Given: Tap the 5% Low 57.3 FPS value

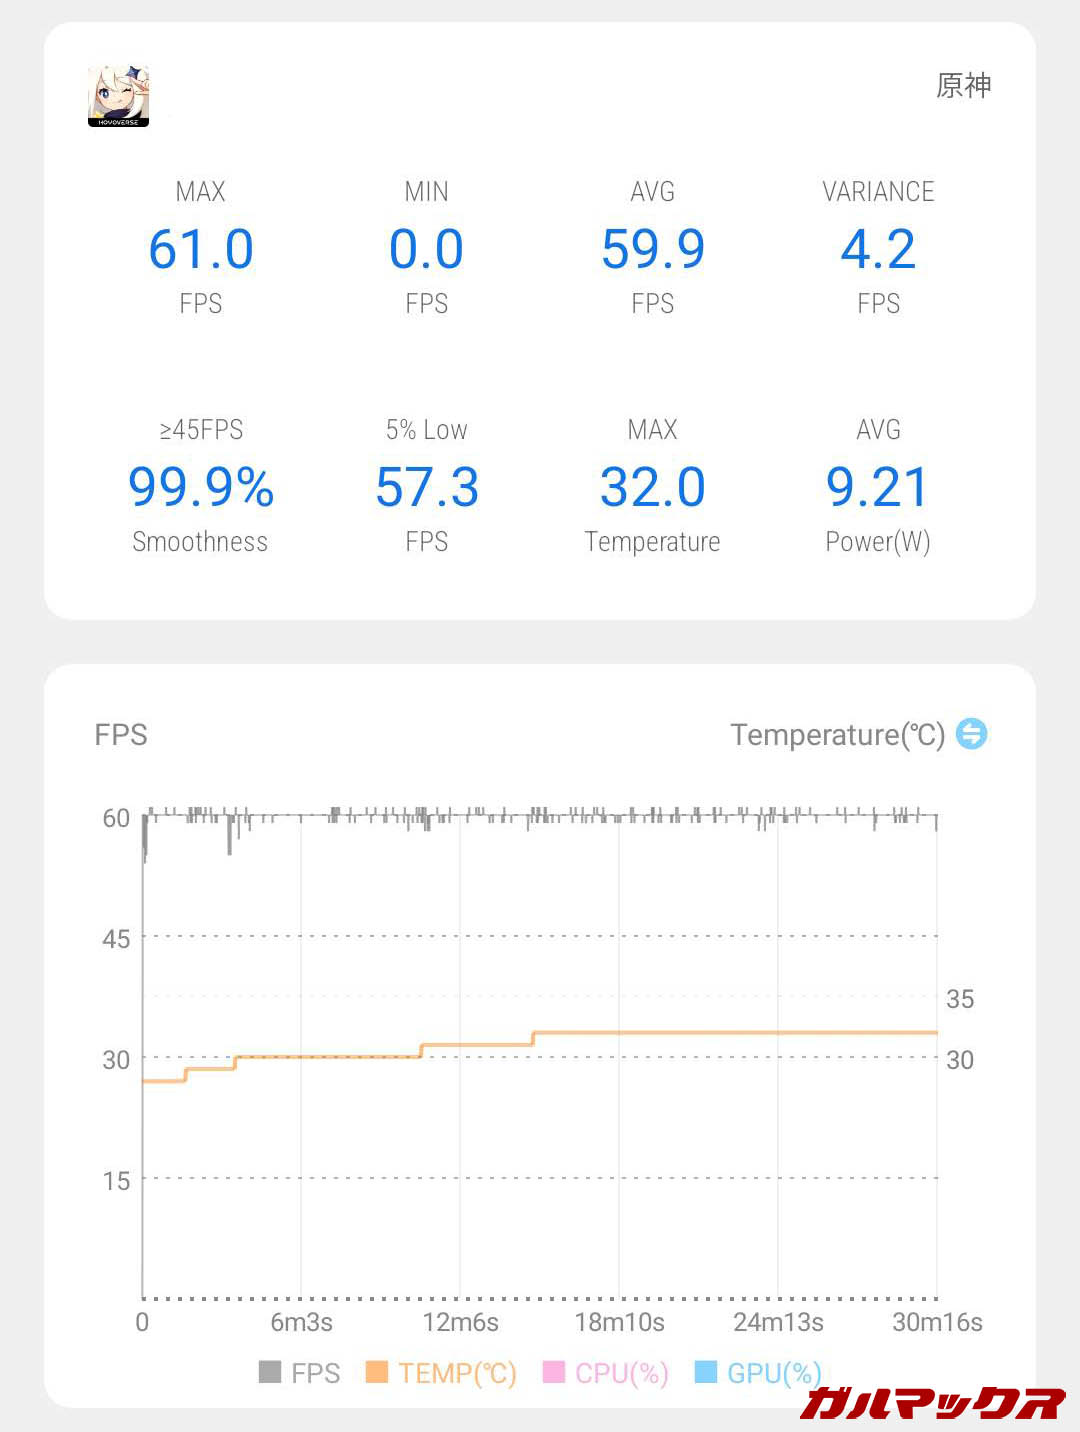Looking at the screenshot, I should (427, 487).
